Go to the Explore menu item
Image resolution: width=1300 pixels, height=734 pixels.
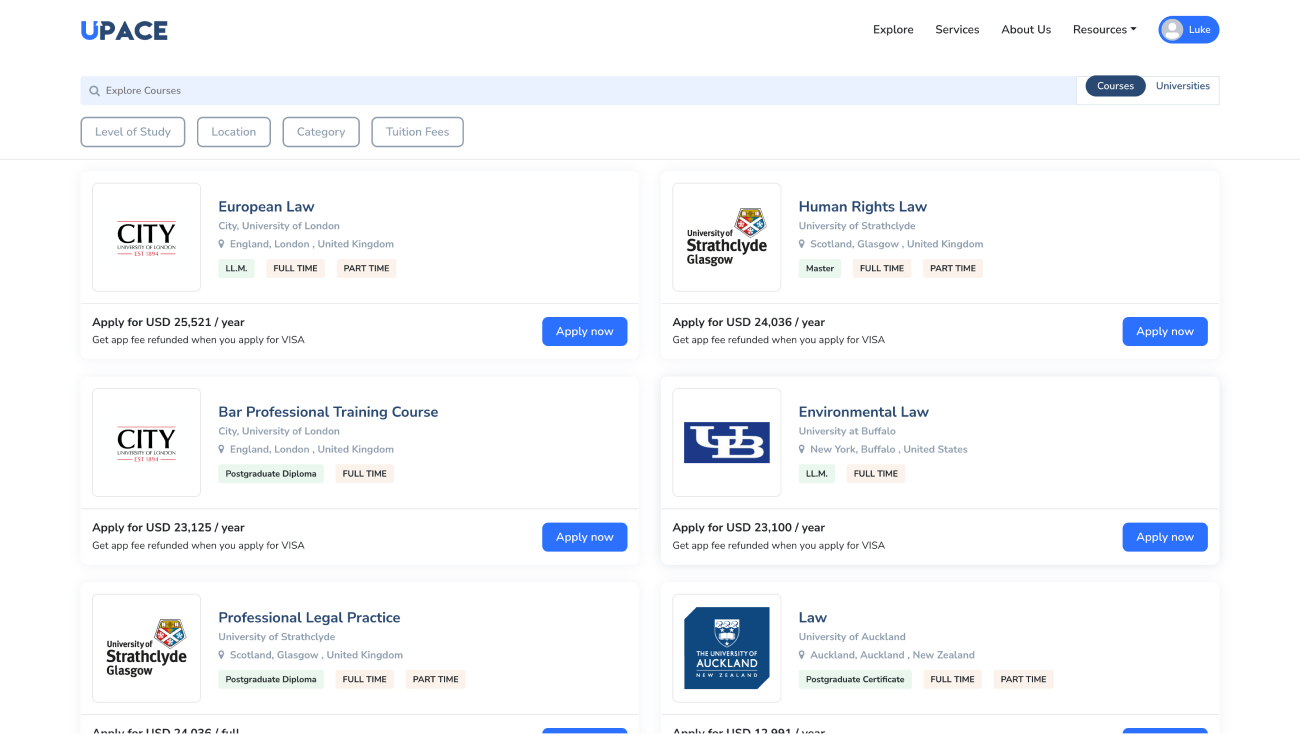(893, 30)
